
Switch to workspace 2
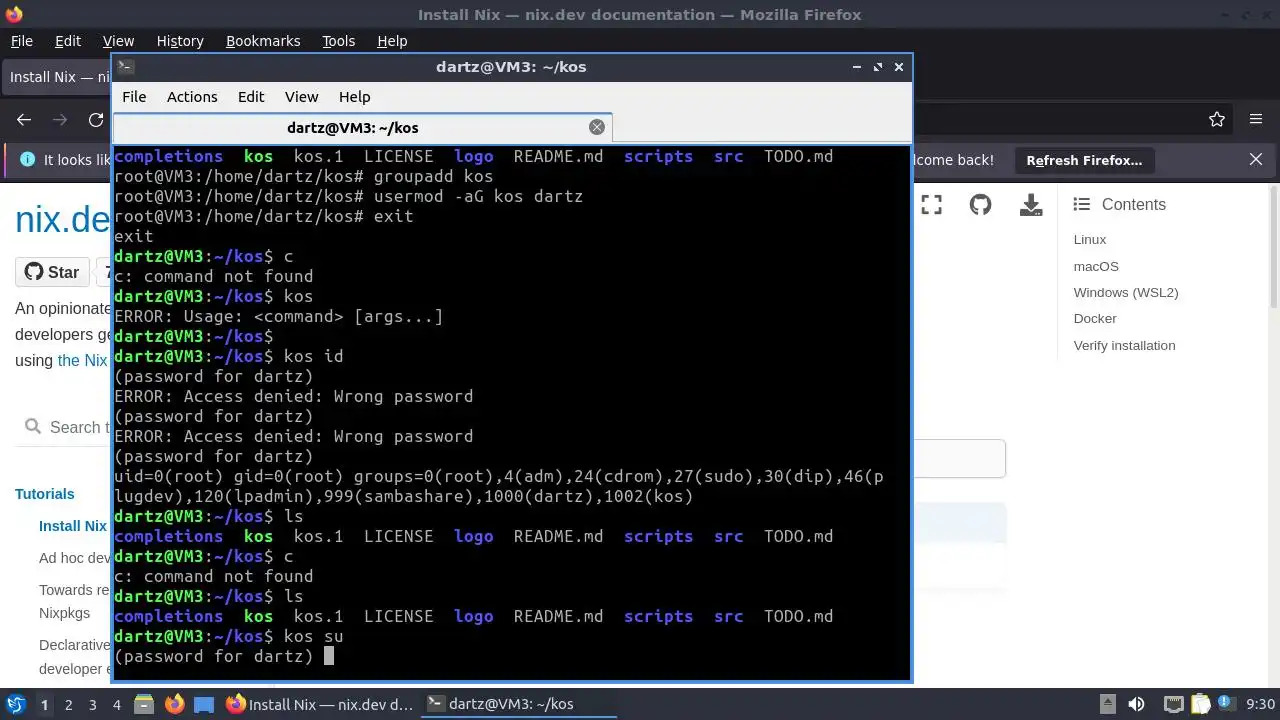[69, 705]
